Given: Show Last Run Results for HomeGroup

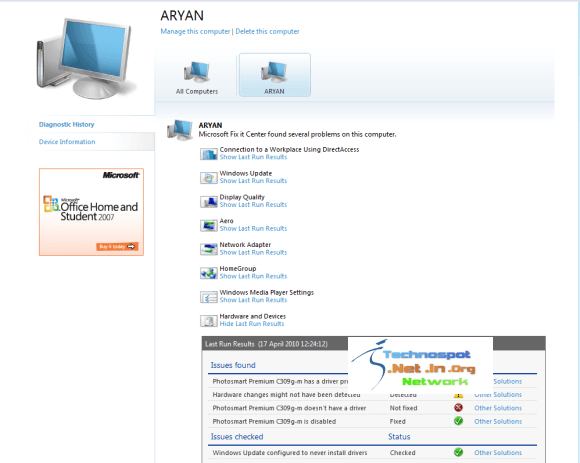Looking at the screenshot, I should tap(253, 276).
